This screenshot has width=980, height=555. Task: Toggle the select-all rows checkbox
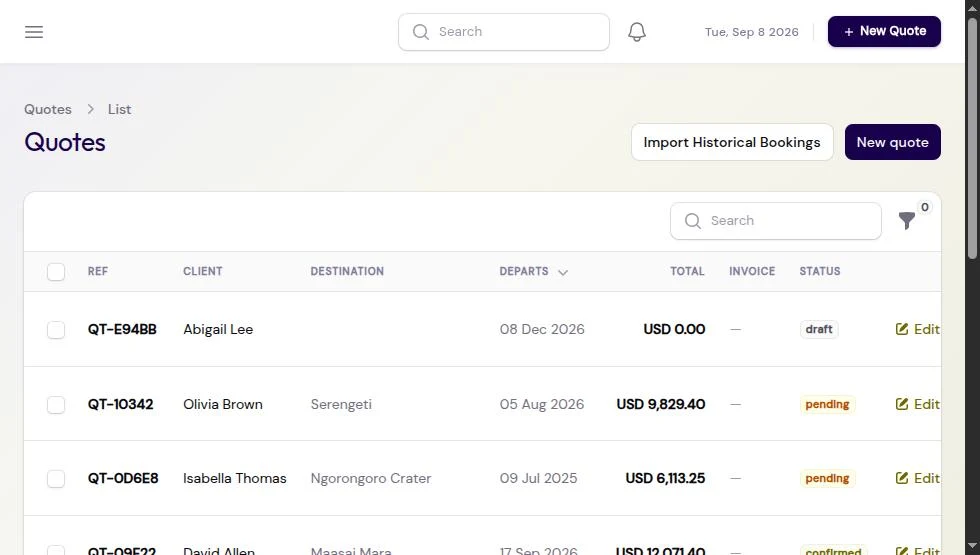click(56, 272)
